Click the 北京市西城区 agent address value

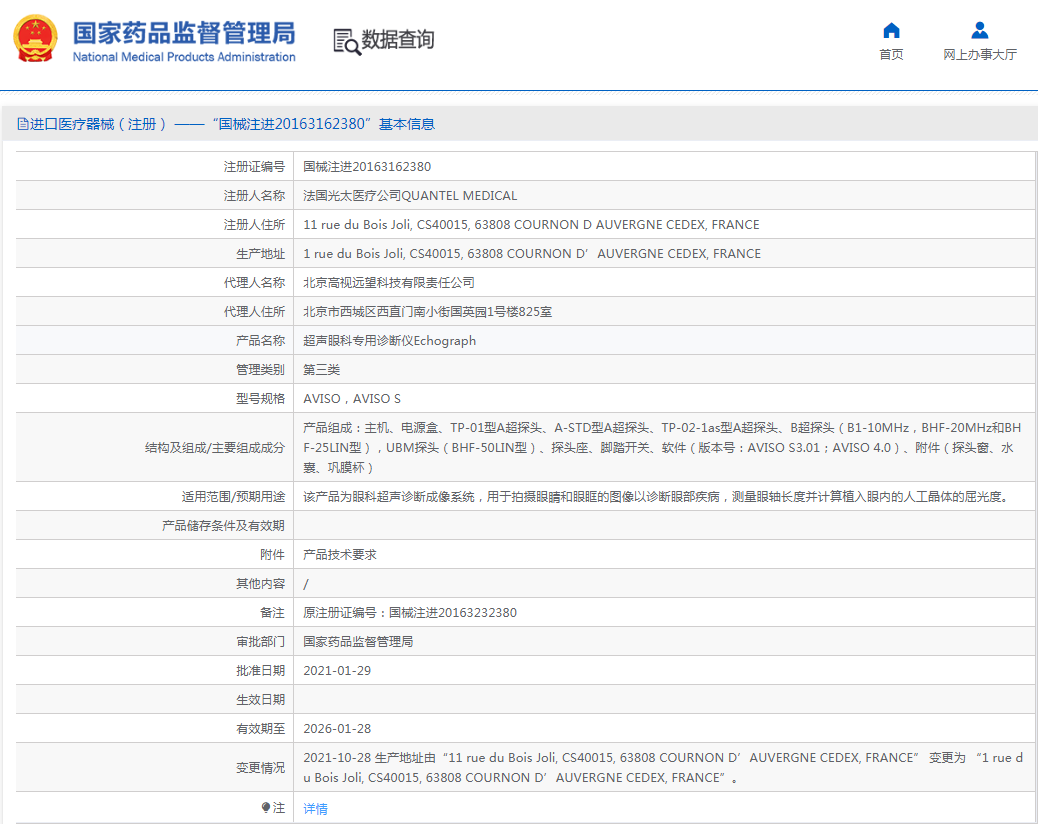point(427,312)
